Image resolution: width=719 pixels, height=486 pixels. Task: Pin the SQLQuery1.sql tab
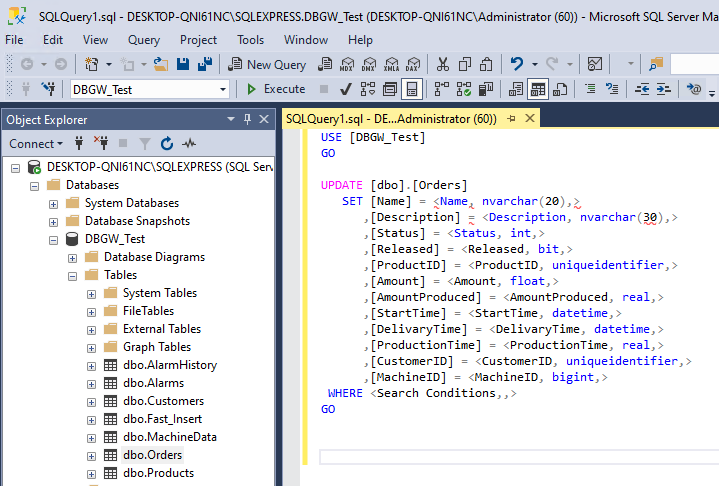511,118
